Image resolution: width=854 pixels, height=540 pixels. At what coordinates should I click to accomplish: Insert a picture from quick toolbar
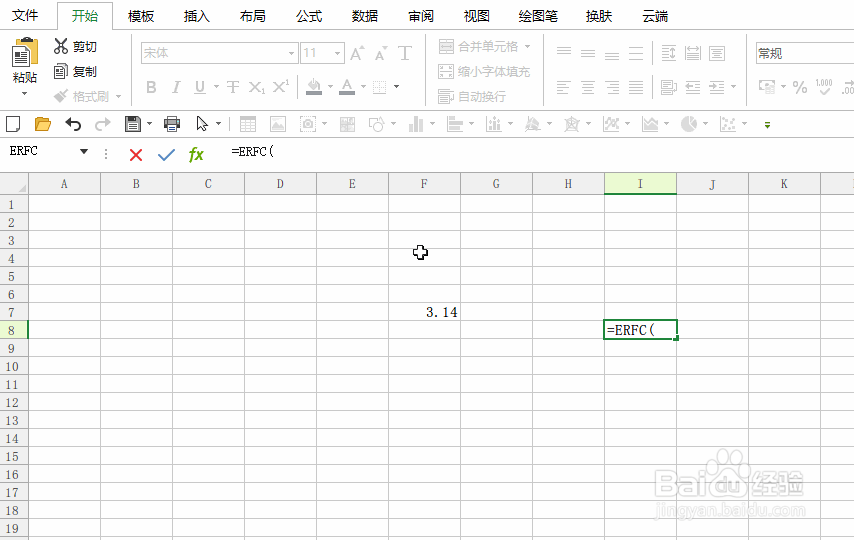pos(278,124)
